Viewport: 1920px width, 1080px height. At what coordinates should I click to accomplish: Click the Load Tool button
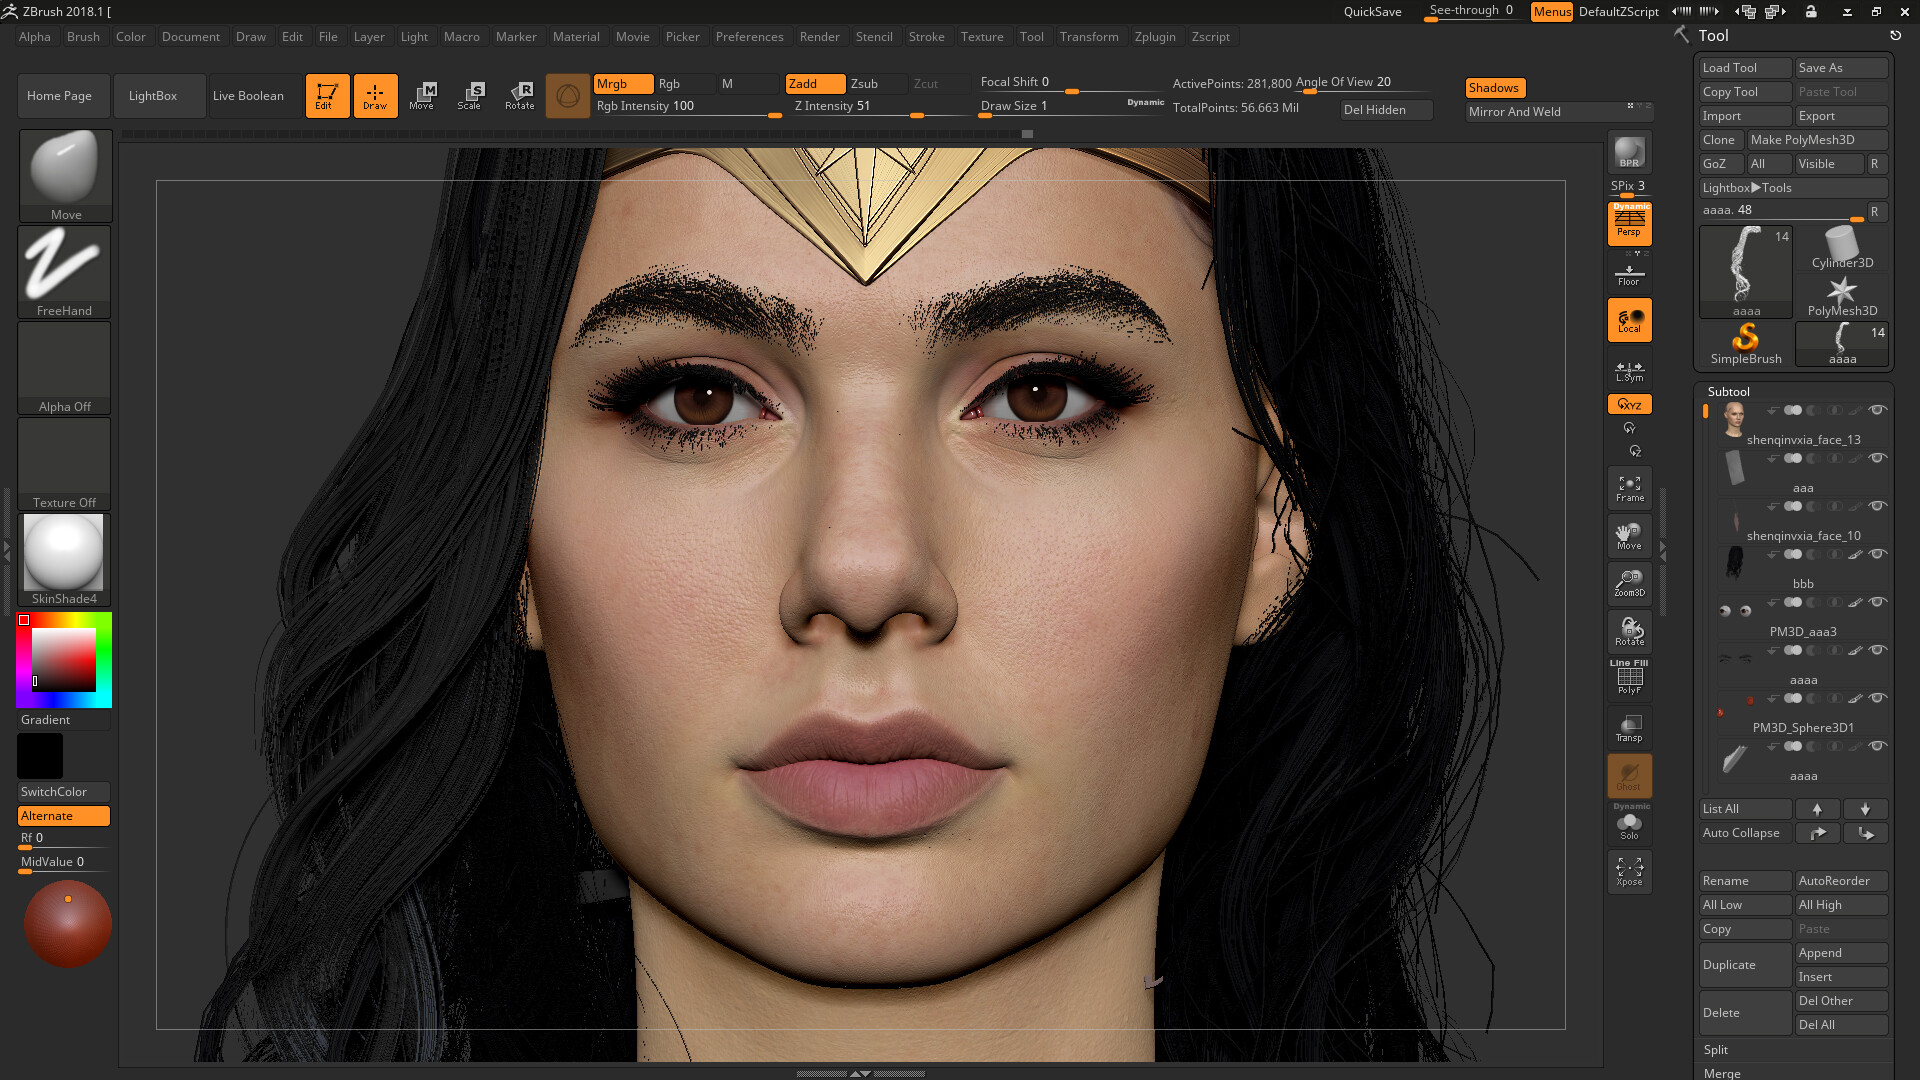(1745, 68)
